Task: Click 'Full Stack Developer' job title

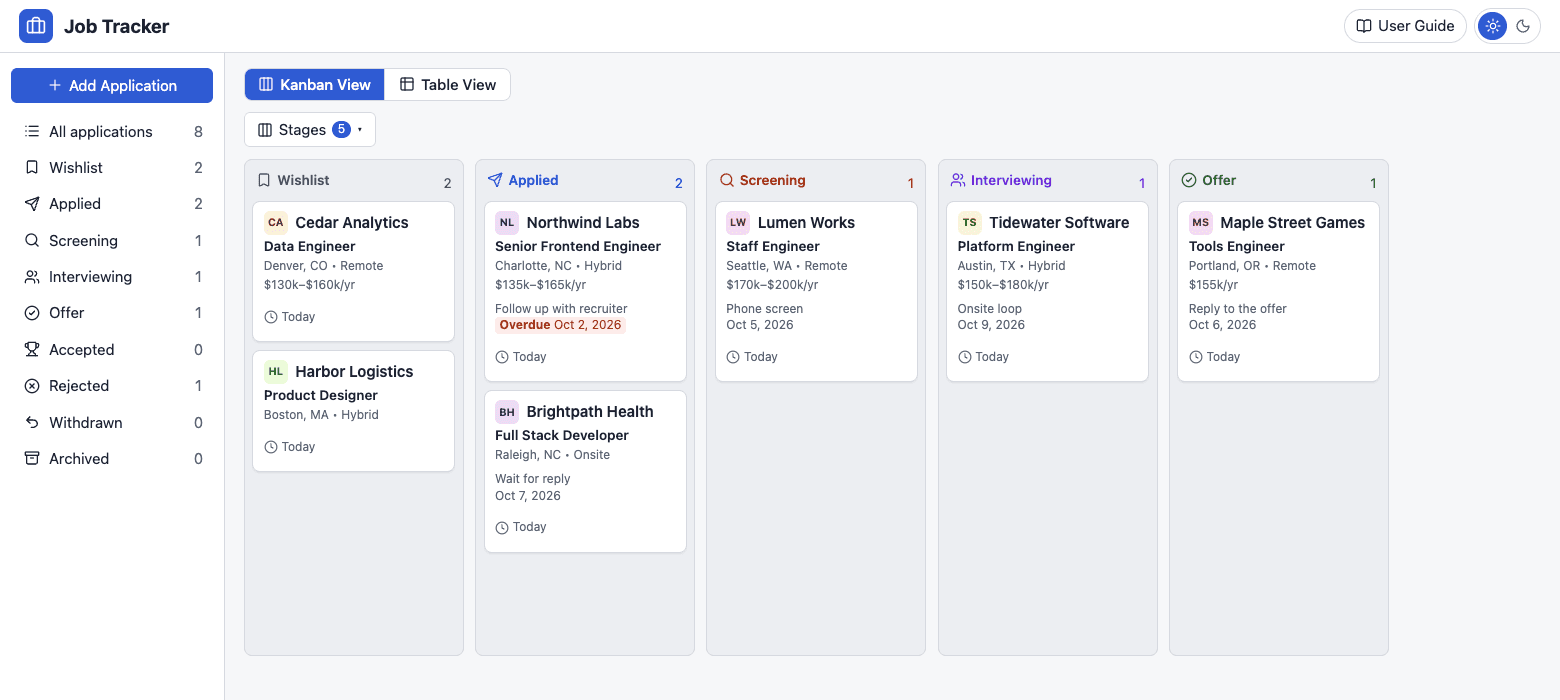Action: click(562, 435)
